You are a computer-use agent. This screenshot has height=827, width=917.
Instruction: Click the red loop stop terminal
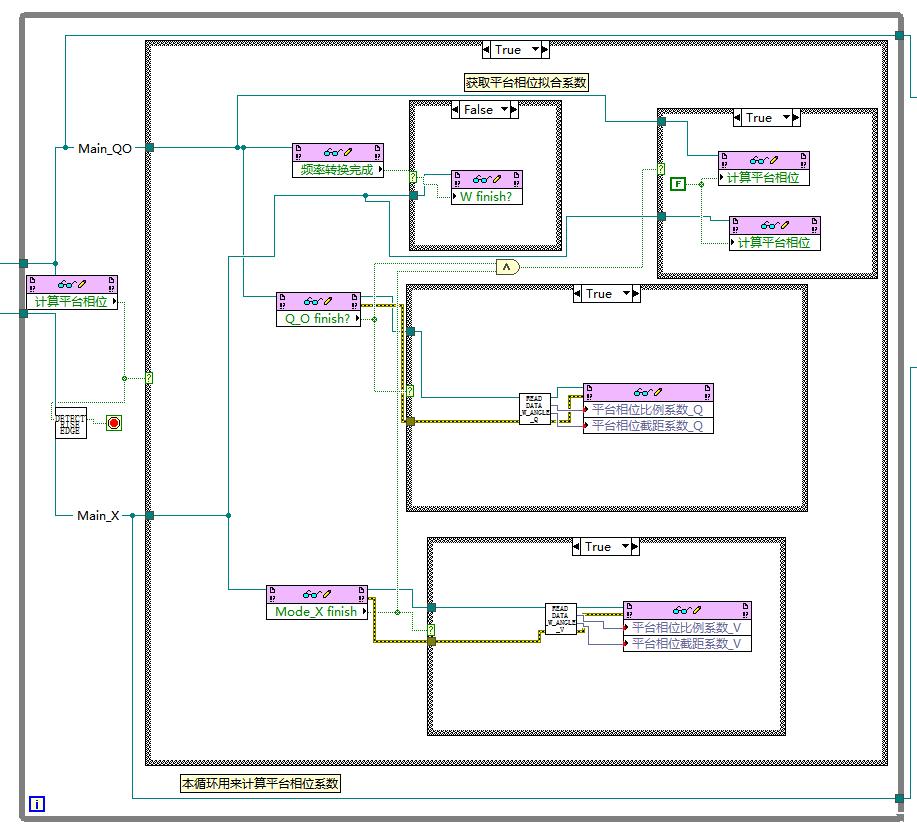click(x=113, y=423)
